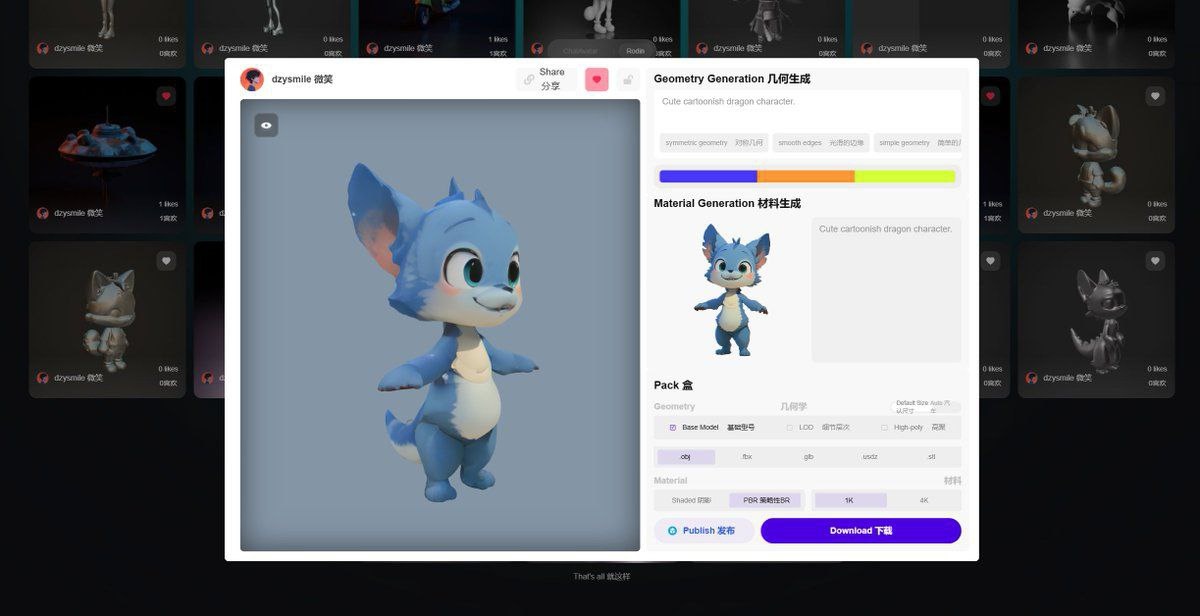Screen dimensions: 1200x616
Task: Click the unlock padlock icon beside the heart
Action: click(628, 80)
